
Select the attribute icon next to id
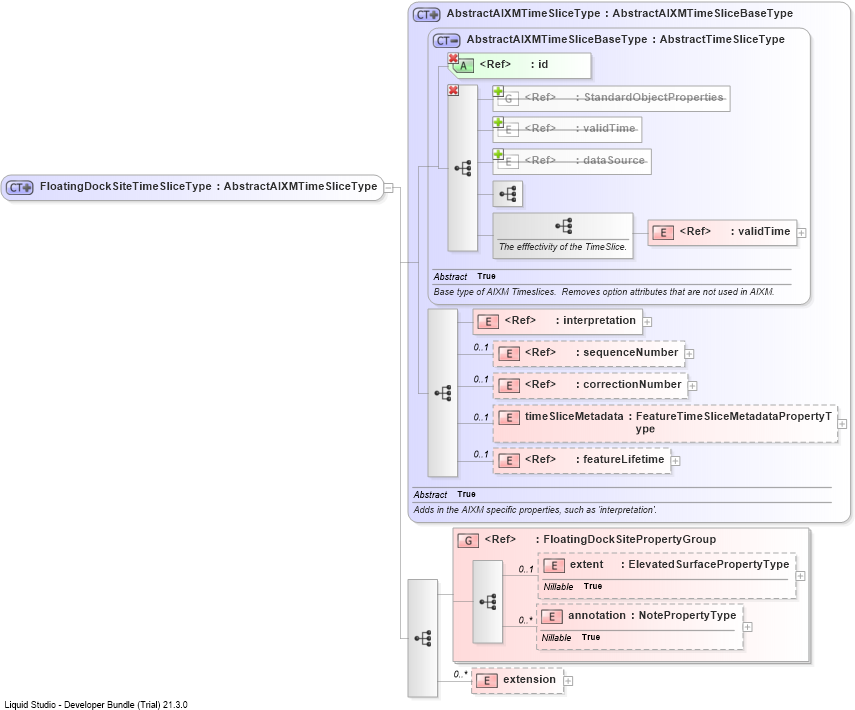click(463, 66)
